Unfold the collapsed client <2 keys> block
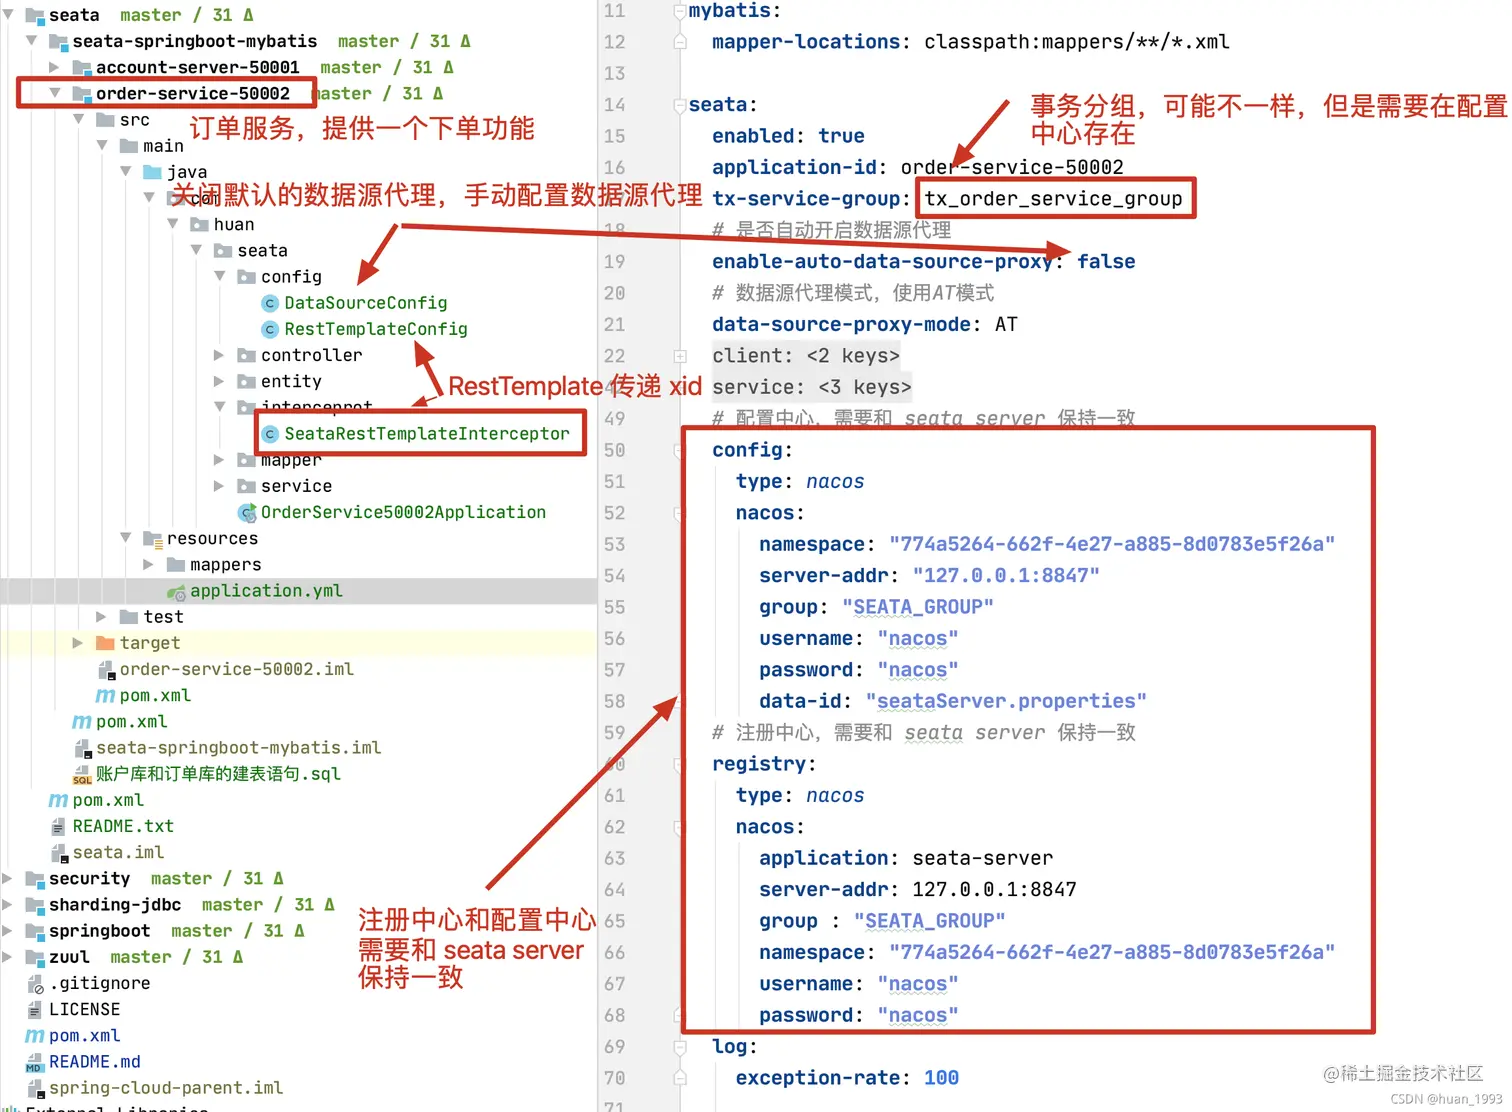The height and width of the screenshot is (1112, 1512). (x=680, y=356)
